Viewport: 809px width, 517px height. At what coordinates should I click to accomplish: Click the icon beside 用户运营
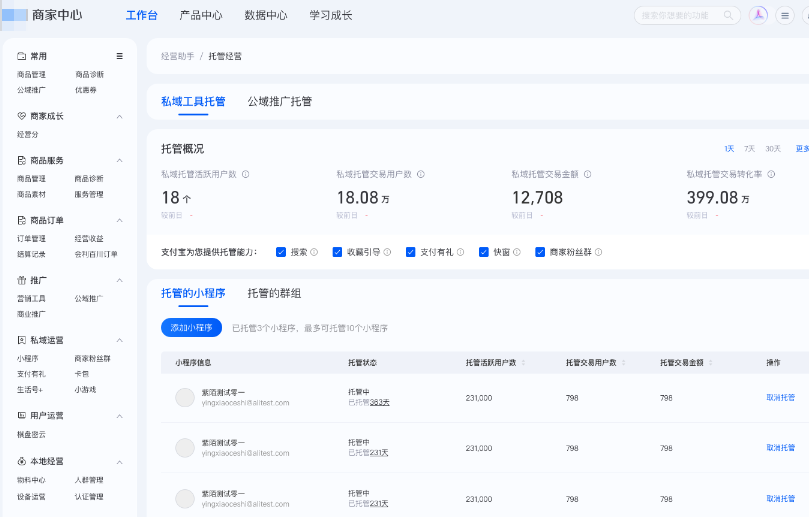point(22,415)
